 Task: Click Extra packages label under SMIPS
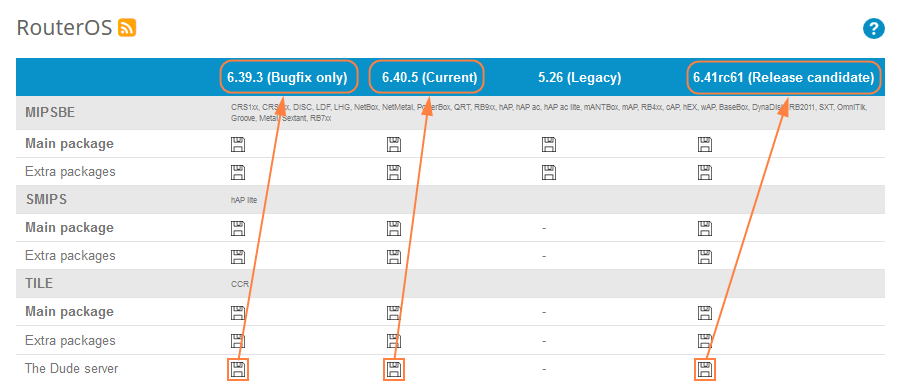click(x=70, y=256)
